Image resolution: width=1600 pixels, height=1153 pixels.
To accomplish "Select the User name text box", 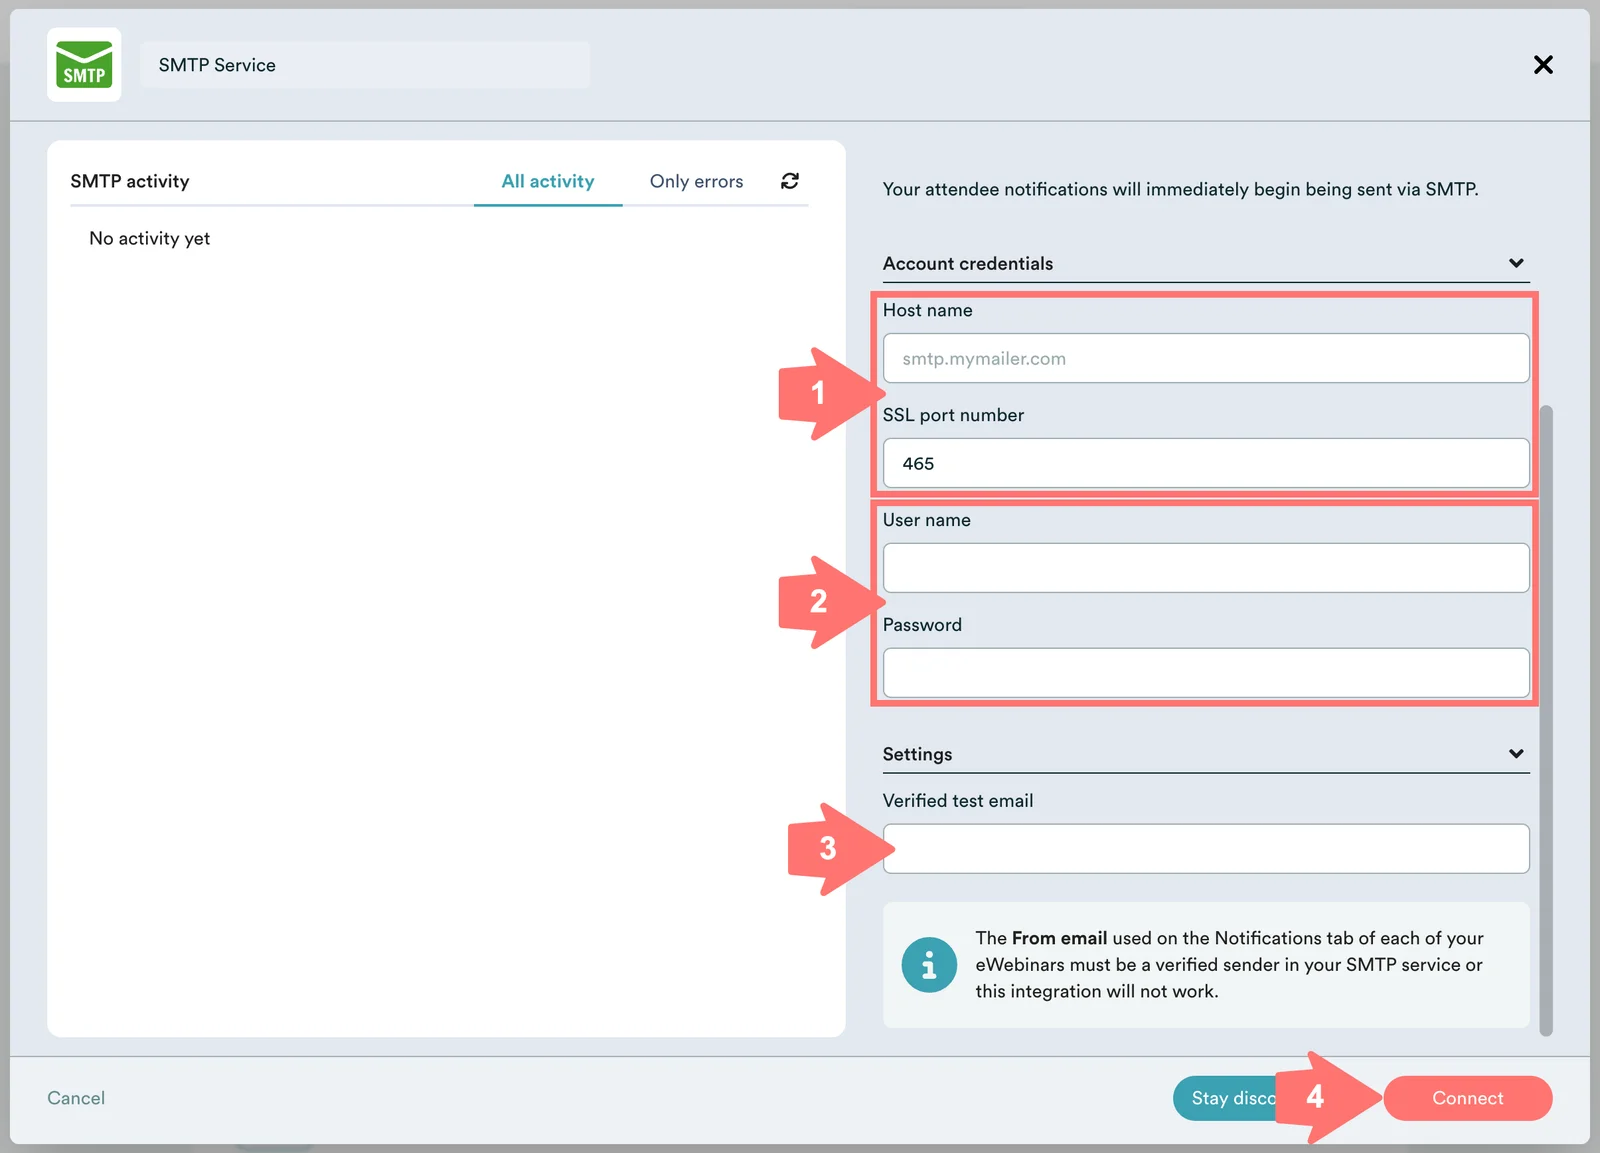I will pyautogui.click(x=1205, y=568).
